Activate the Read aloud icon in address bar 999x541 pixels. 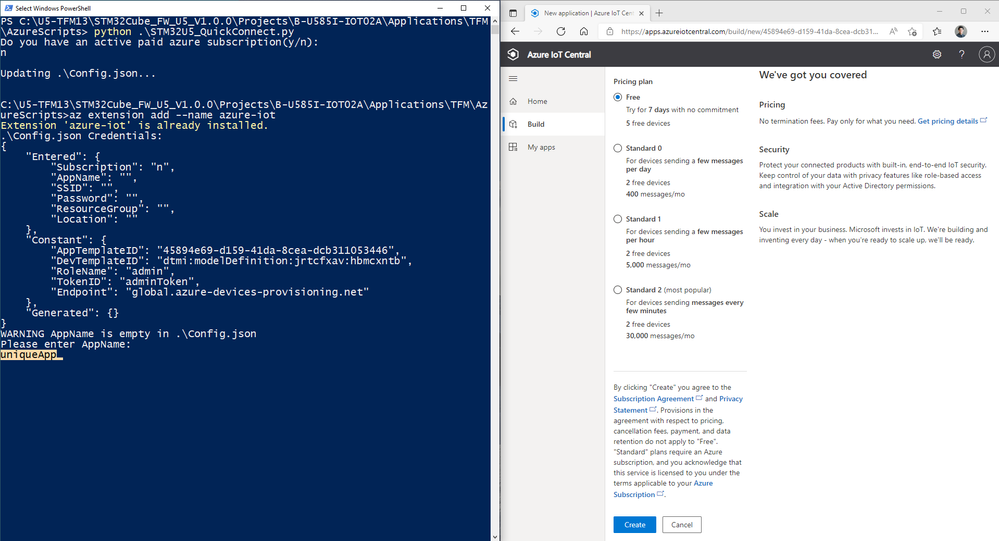tap(893, 31)
